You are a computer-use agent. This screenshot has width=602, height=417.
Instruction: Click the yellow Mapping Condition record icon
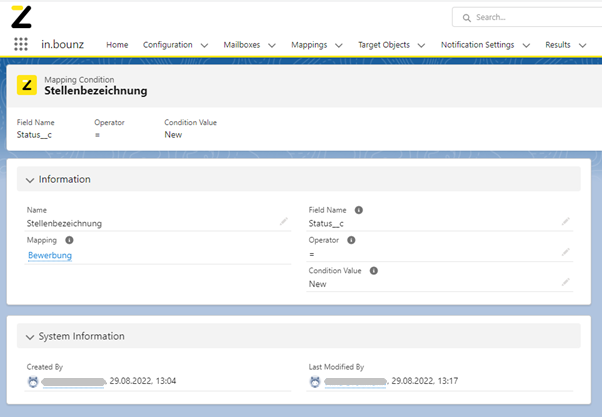pyautogui.click(x=27, y=85)
